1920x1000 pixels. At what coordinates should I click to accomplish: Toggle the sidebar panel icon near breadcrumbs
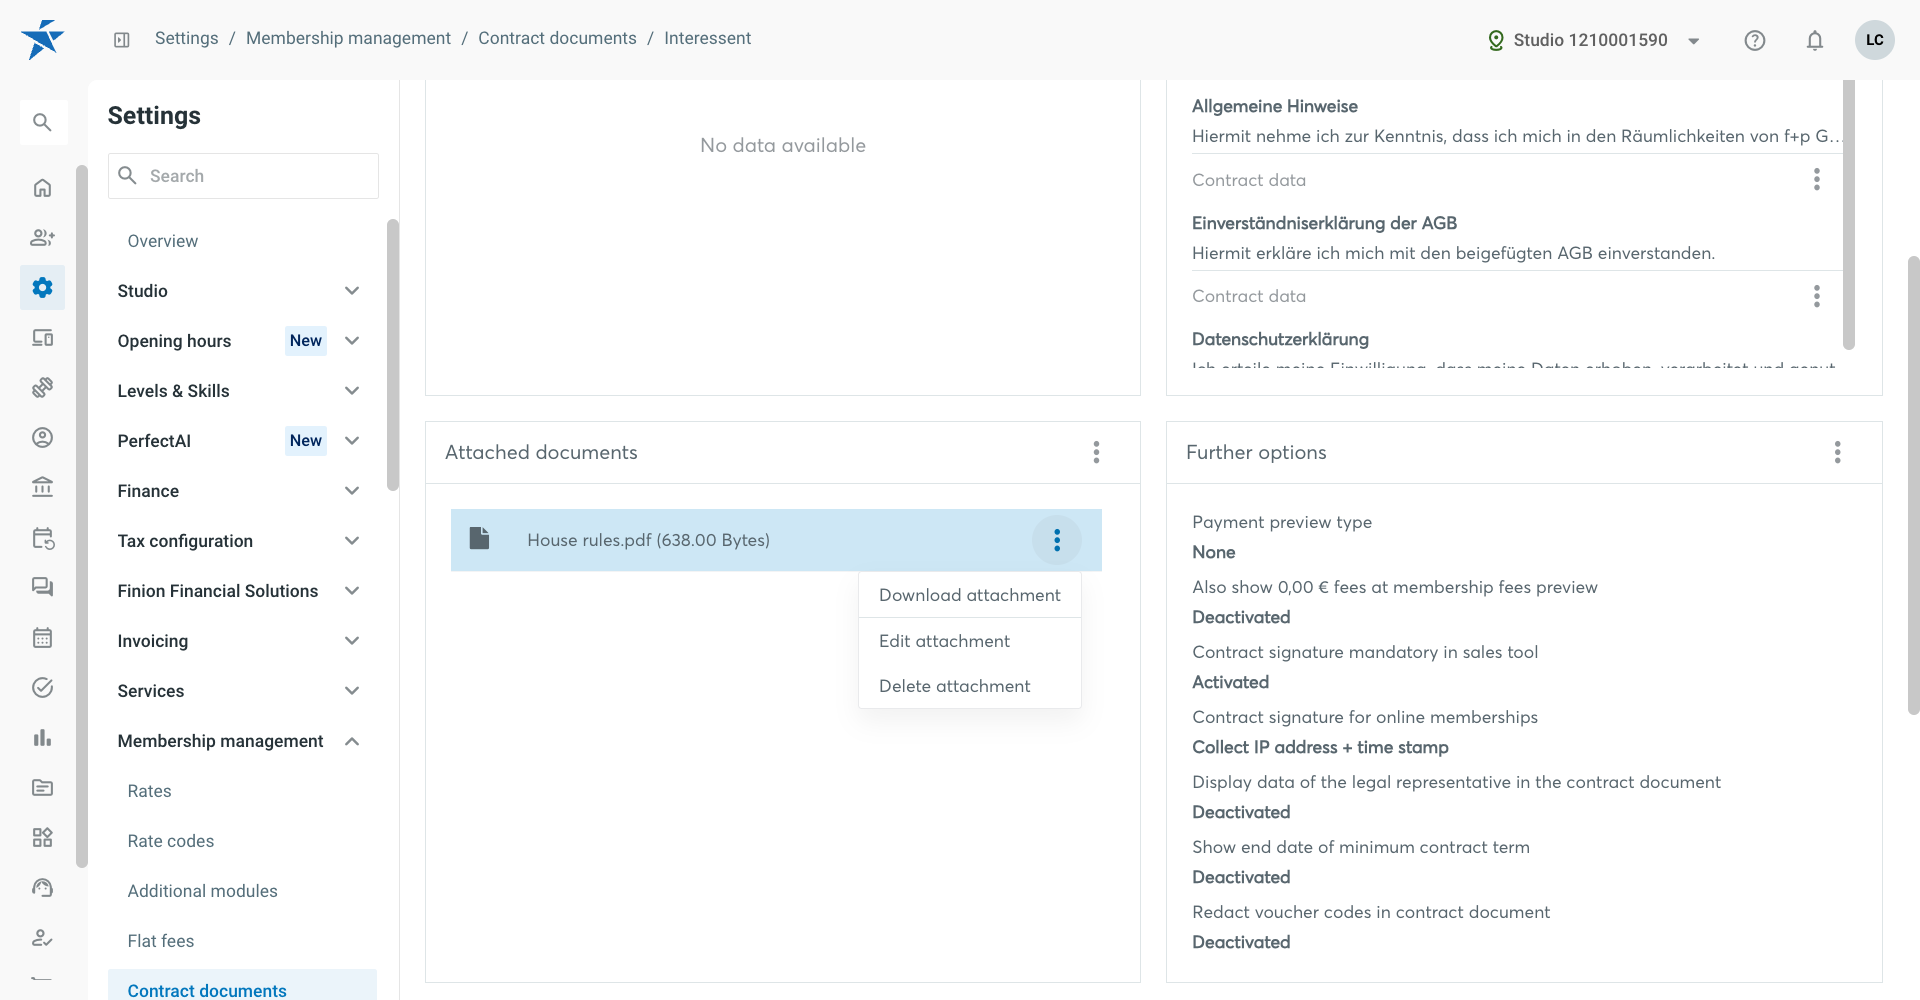point(122,40)
